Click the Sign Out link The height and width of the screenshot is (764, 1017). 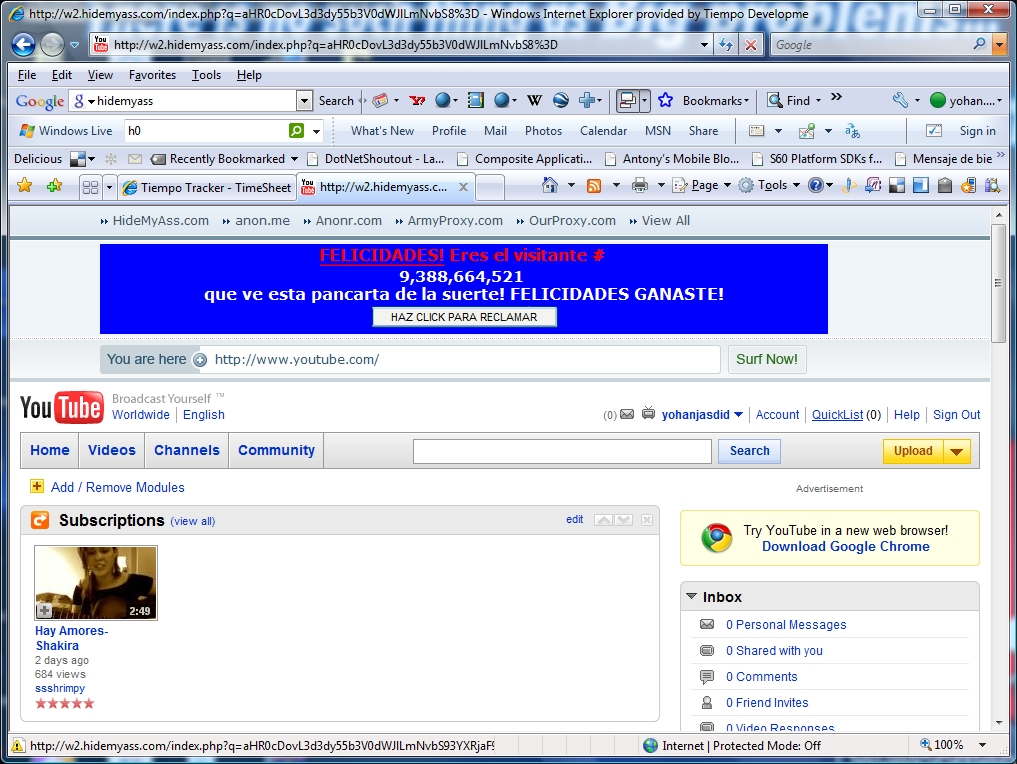pos(956,414)
